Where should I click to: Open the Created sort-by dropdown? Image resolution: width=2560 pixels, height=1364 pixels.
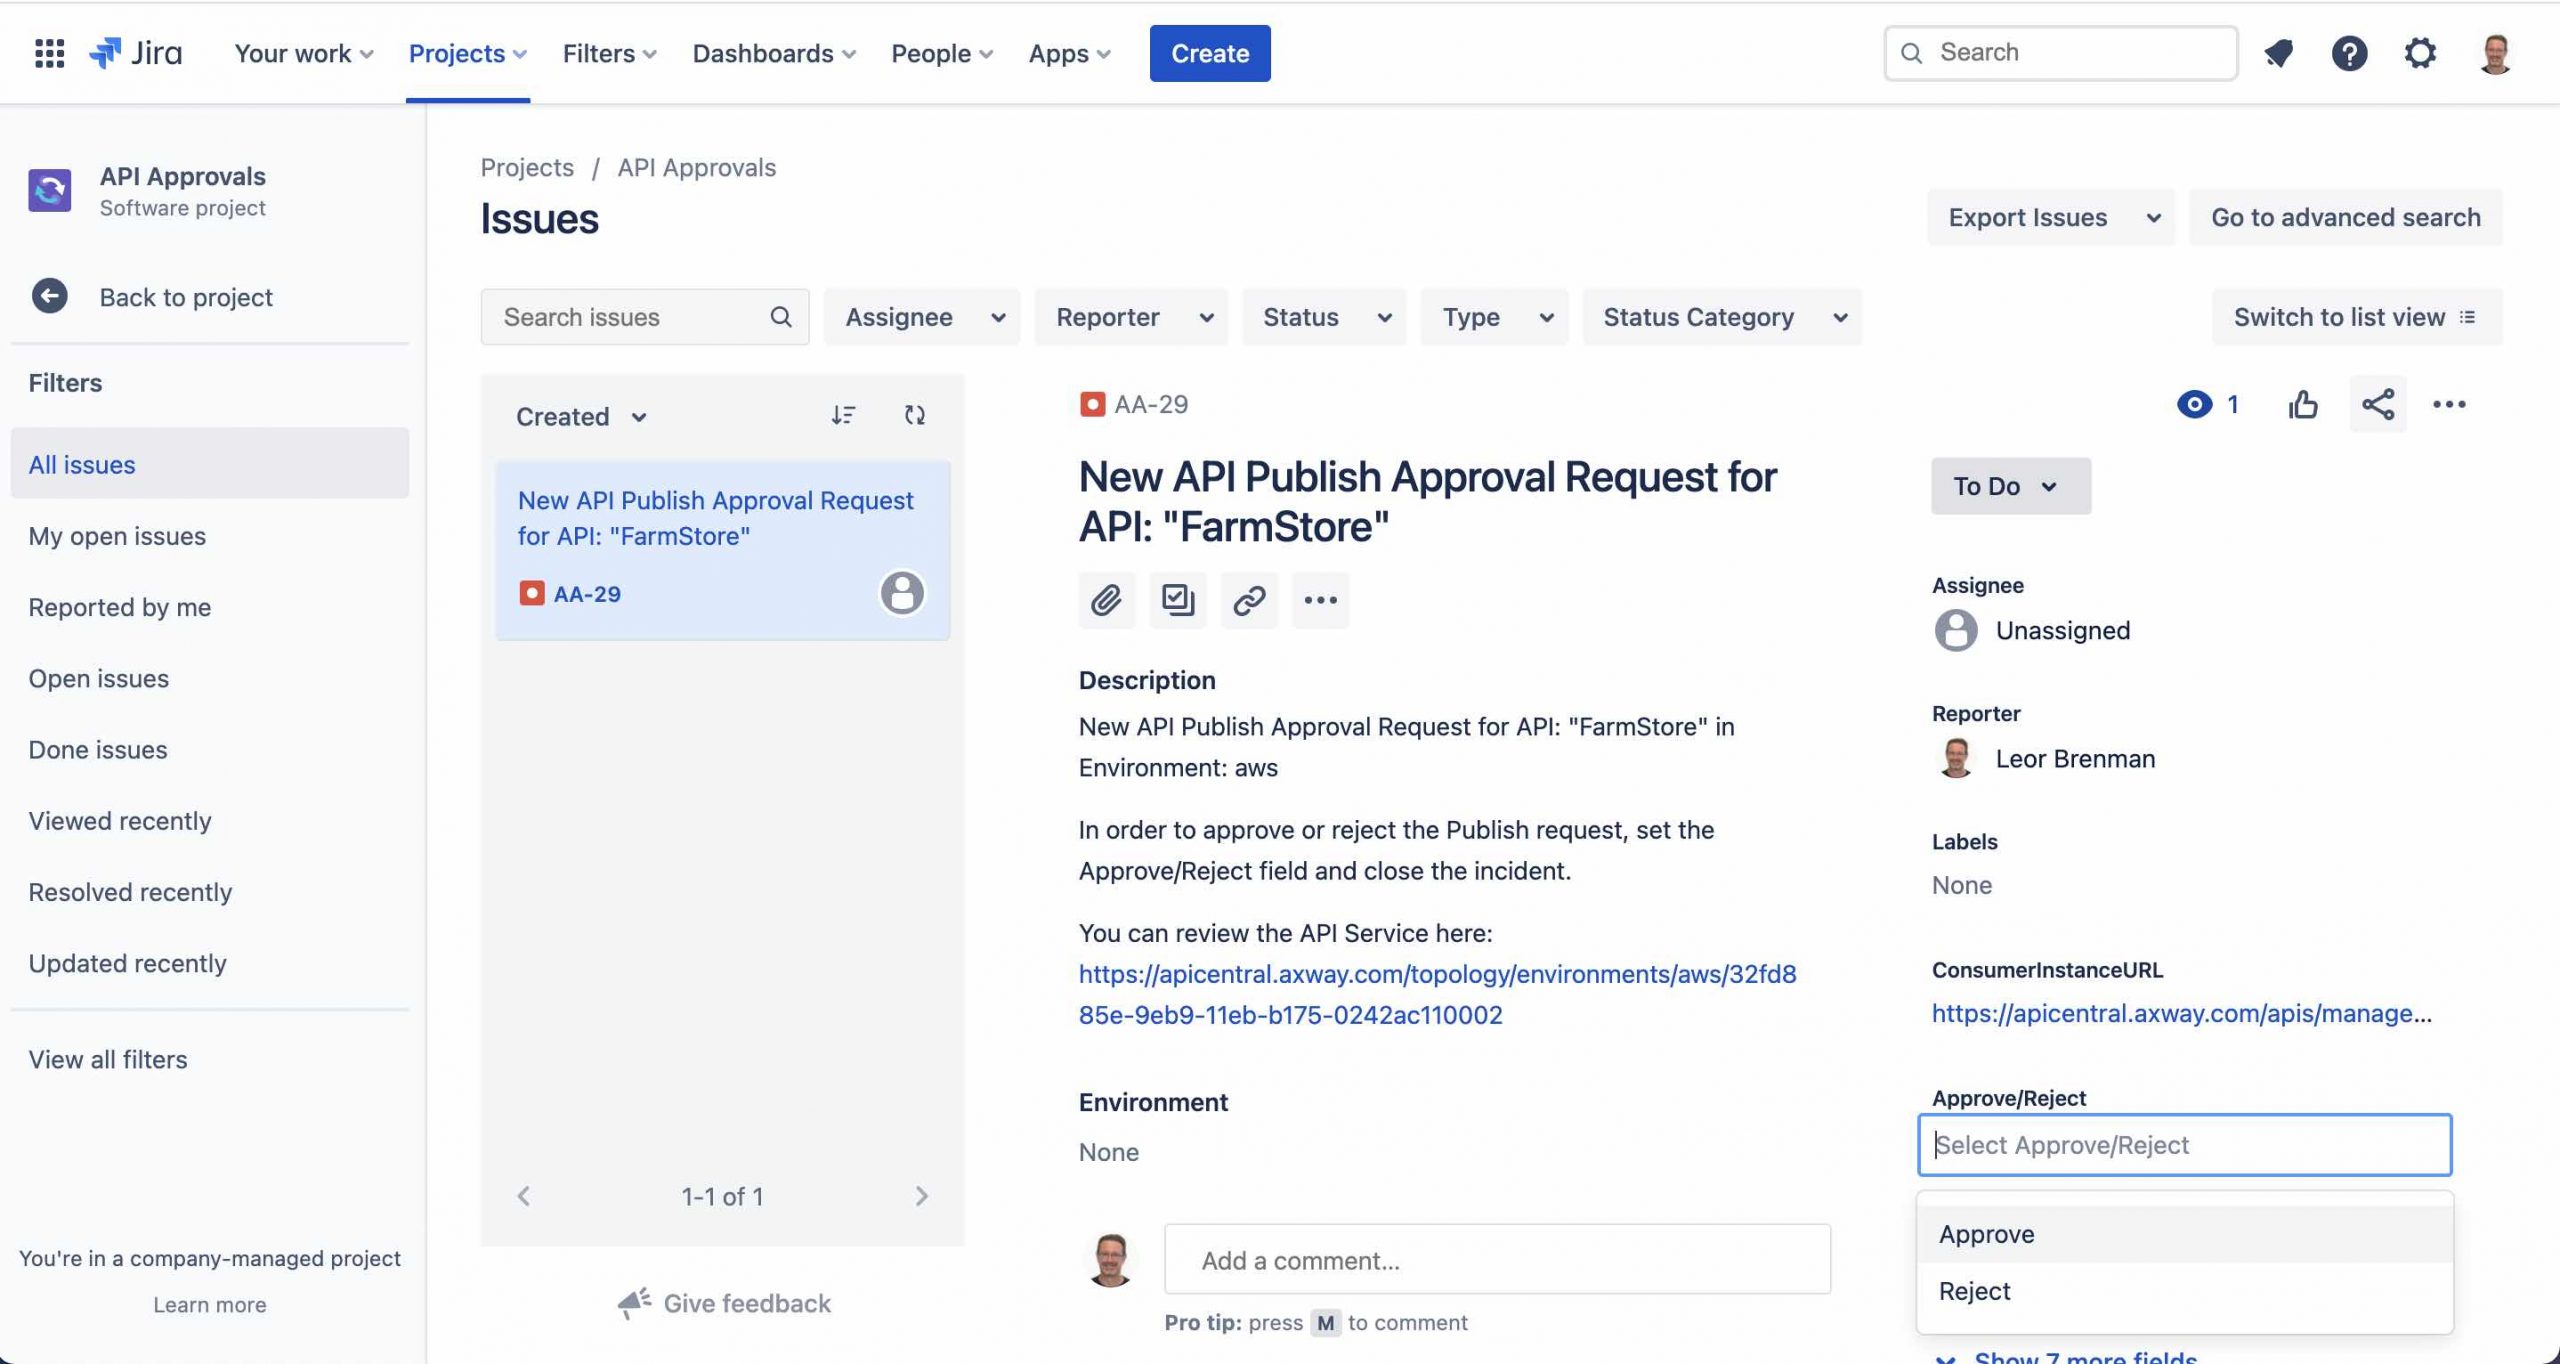click(582, 416)
